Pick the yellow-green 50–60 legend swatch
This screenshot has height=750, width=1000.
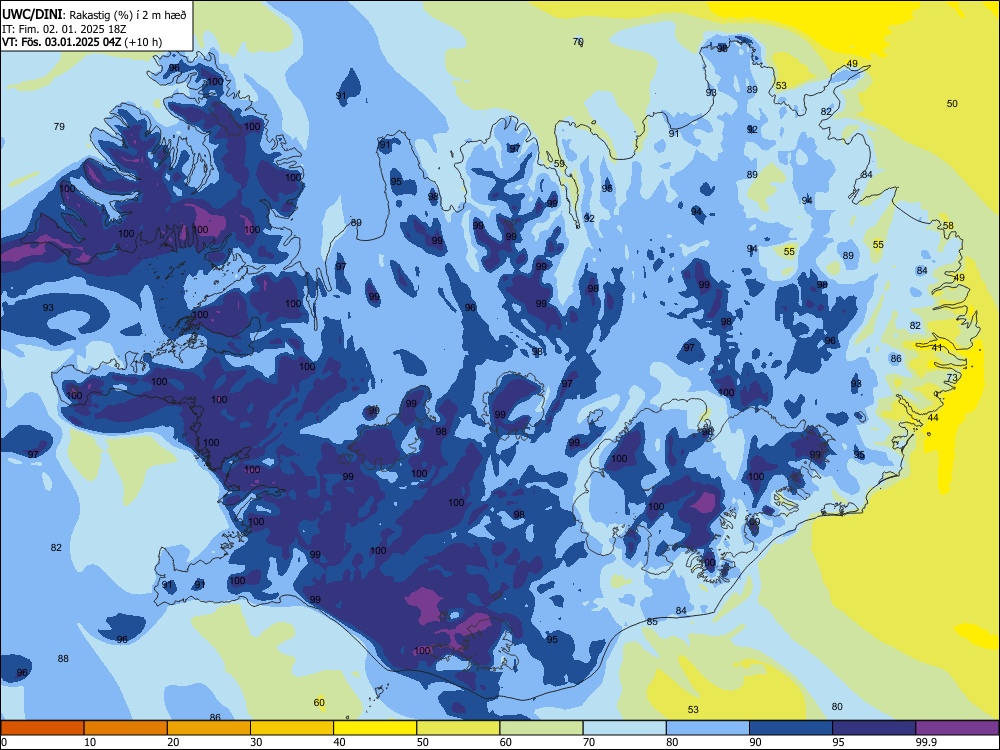(x=458, y=728)
